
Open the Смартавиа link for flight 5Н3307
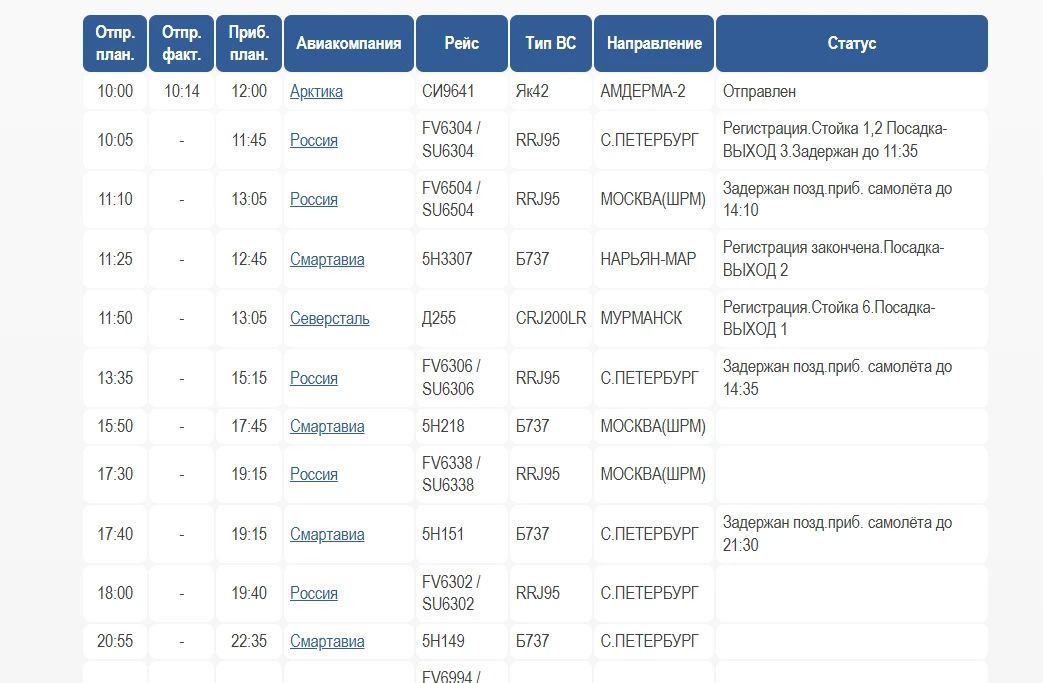coord(327,259)
